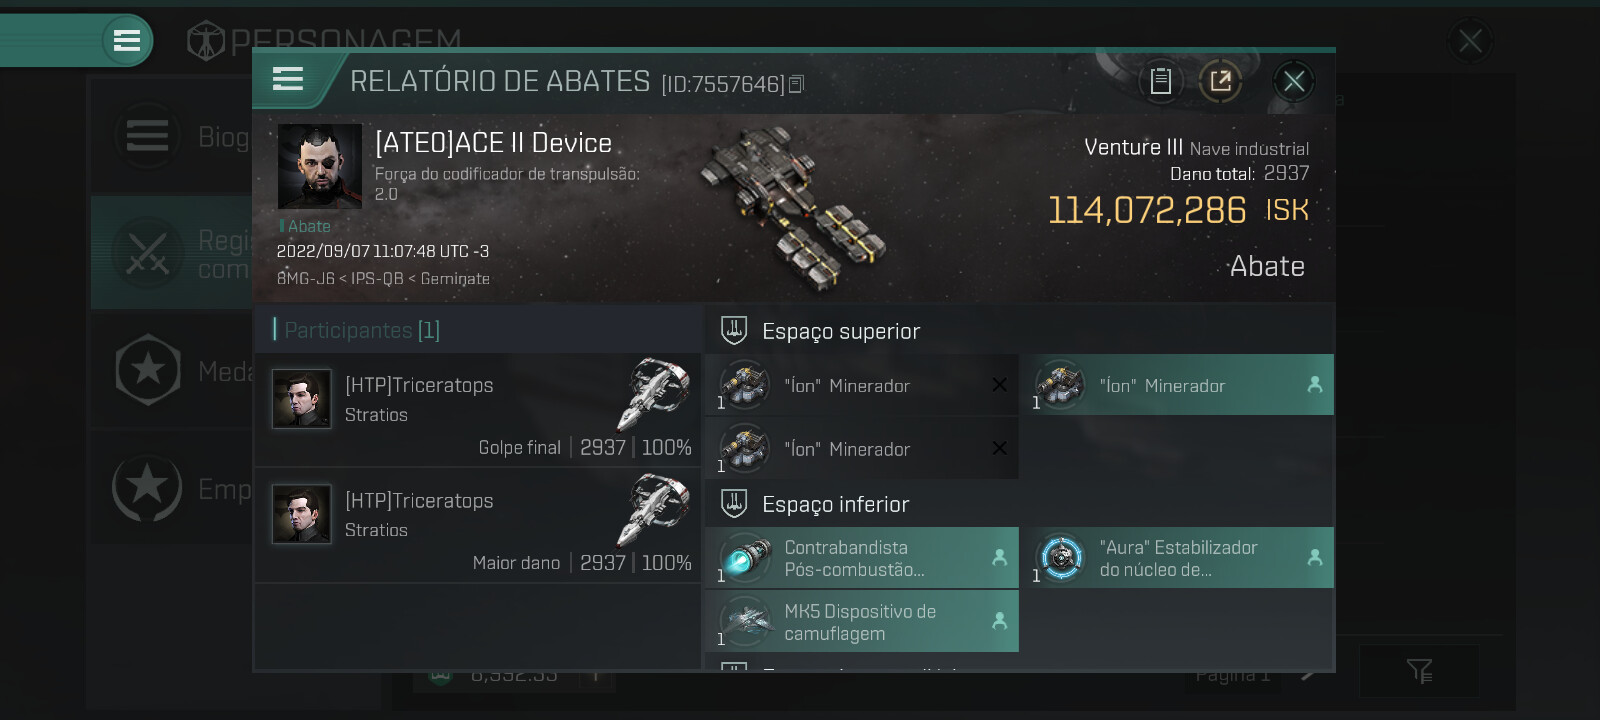Click the Stratios ship image in Golpe final
The width and height of the screenshot is (1600, 720).
[x=654, y=393]
